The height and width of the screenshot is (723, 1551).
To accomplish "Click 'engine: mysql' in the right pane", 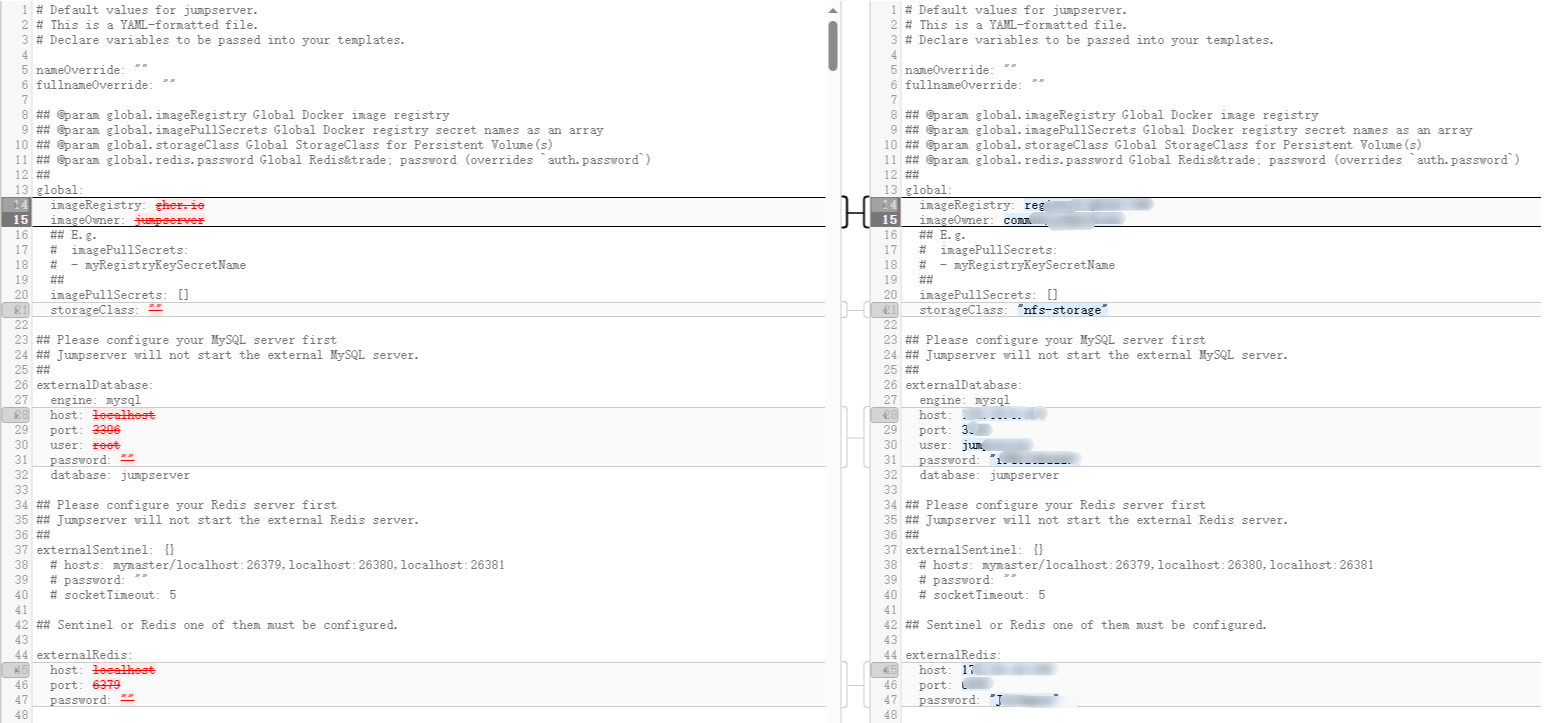I will pos(964,400).
